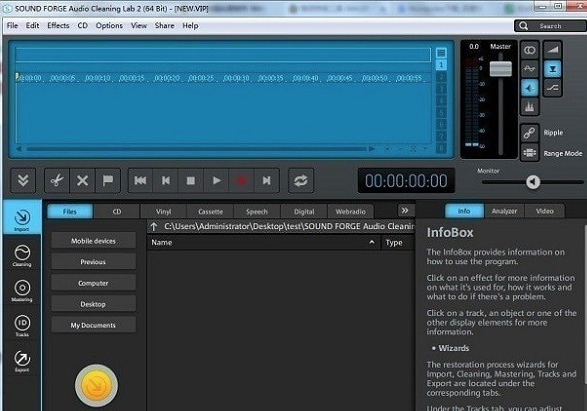Click the volume curve mode icon
587x411 pixels.
click(530, 69)
